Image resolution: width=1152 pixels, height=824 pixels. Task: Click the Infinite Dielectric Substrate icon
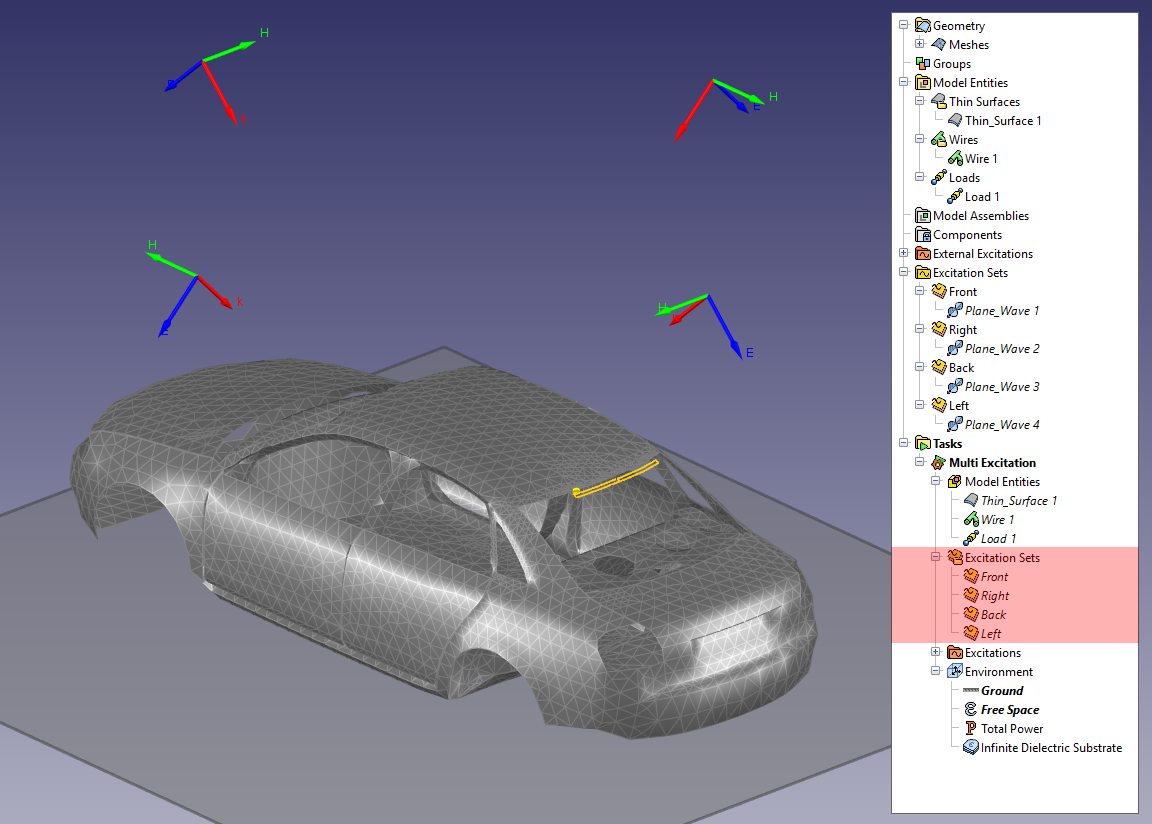(970, 748)
